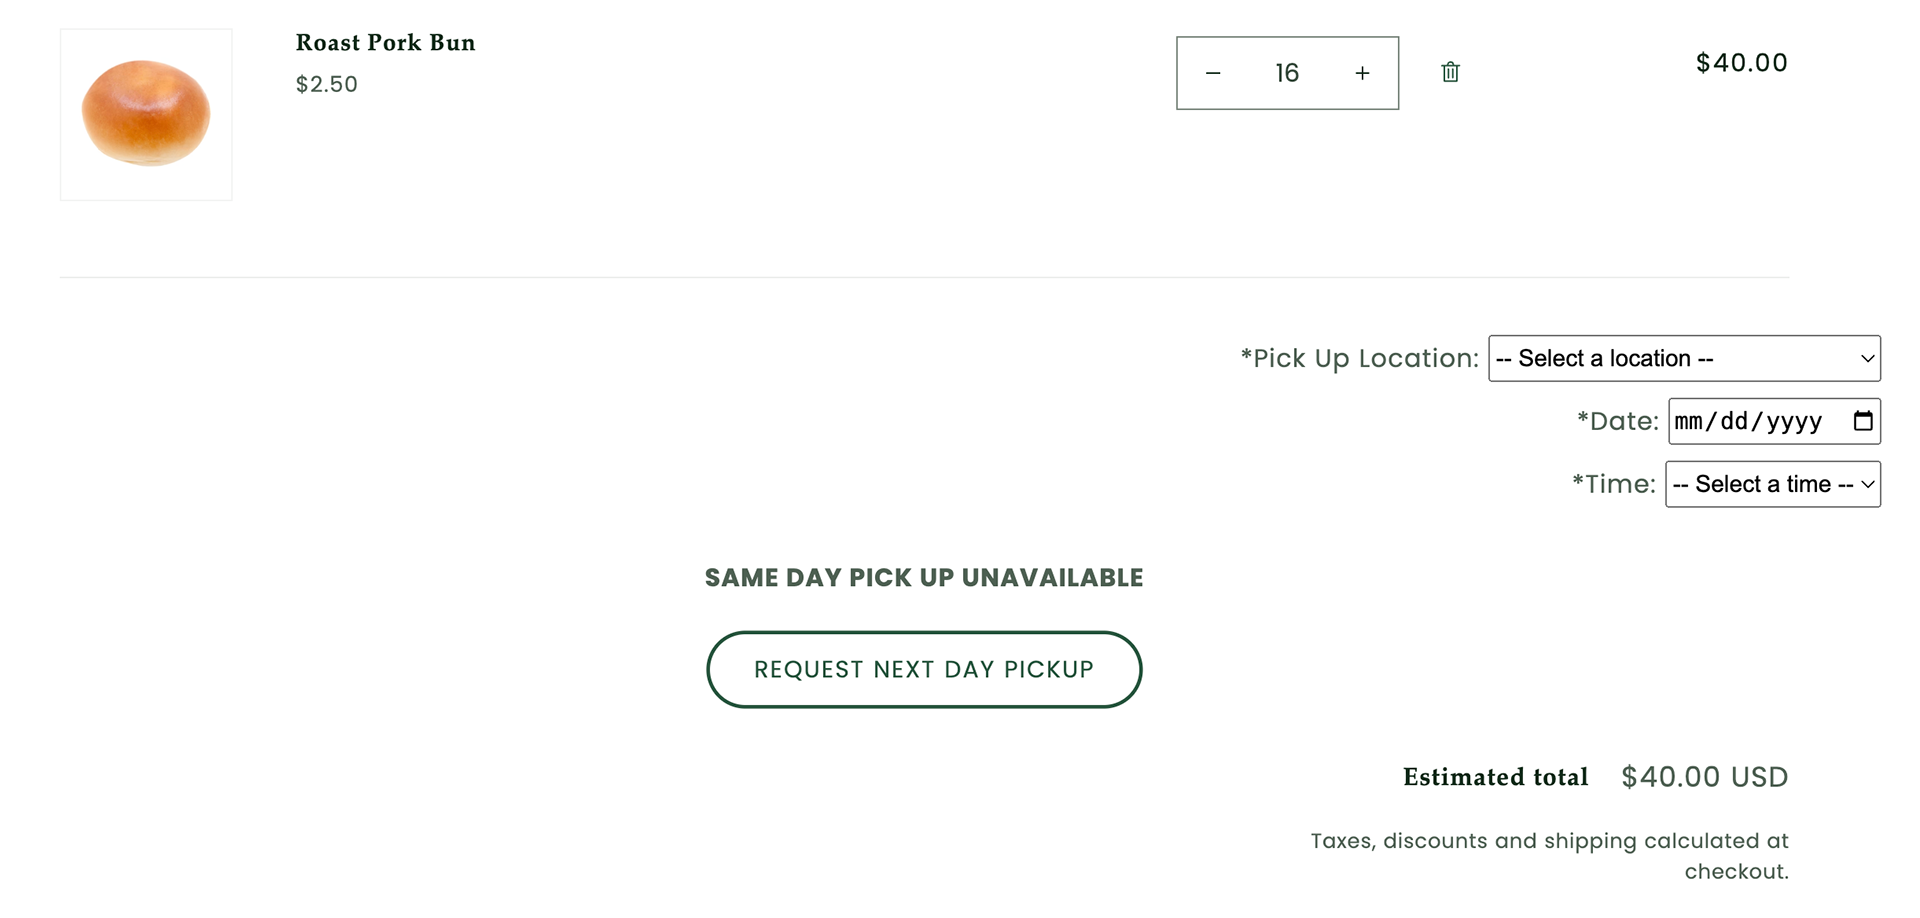Image resolution: width=1920 pixels, height=918 pixels.
Task: Click the quantity field showing 16
Action: 1287,72
